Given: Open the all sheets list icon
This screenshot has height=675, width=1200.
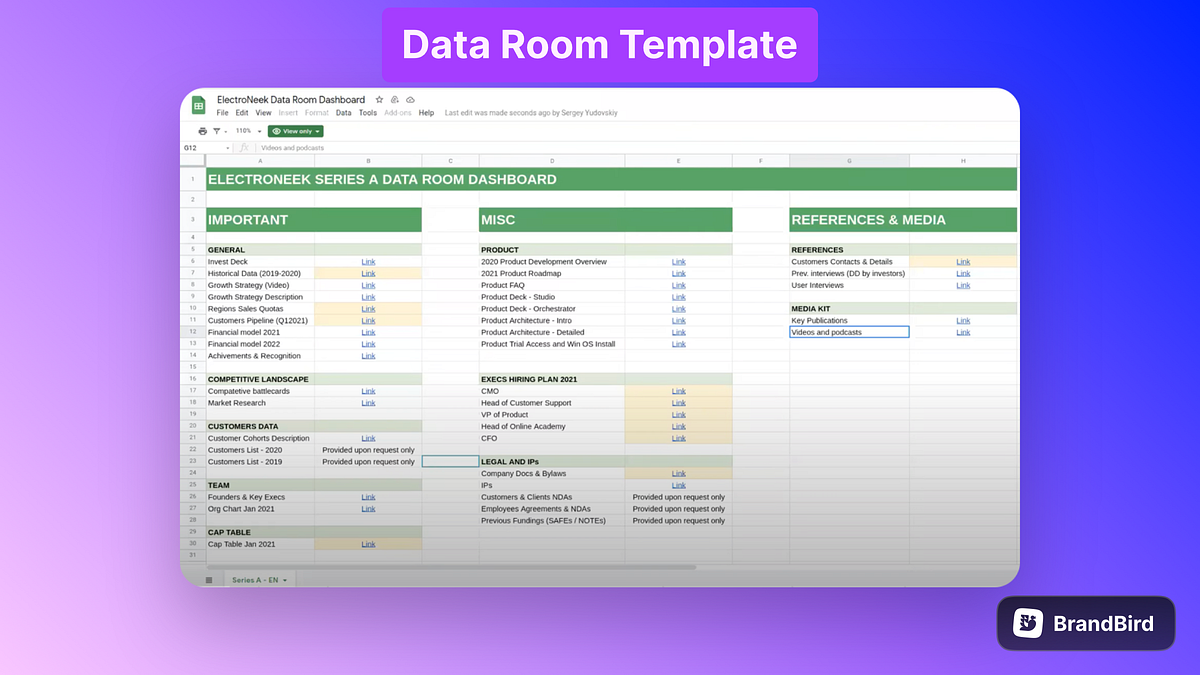Looking at the screenshot, I should click(209, 580).
